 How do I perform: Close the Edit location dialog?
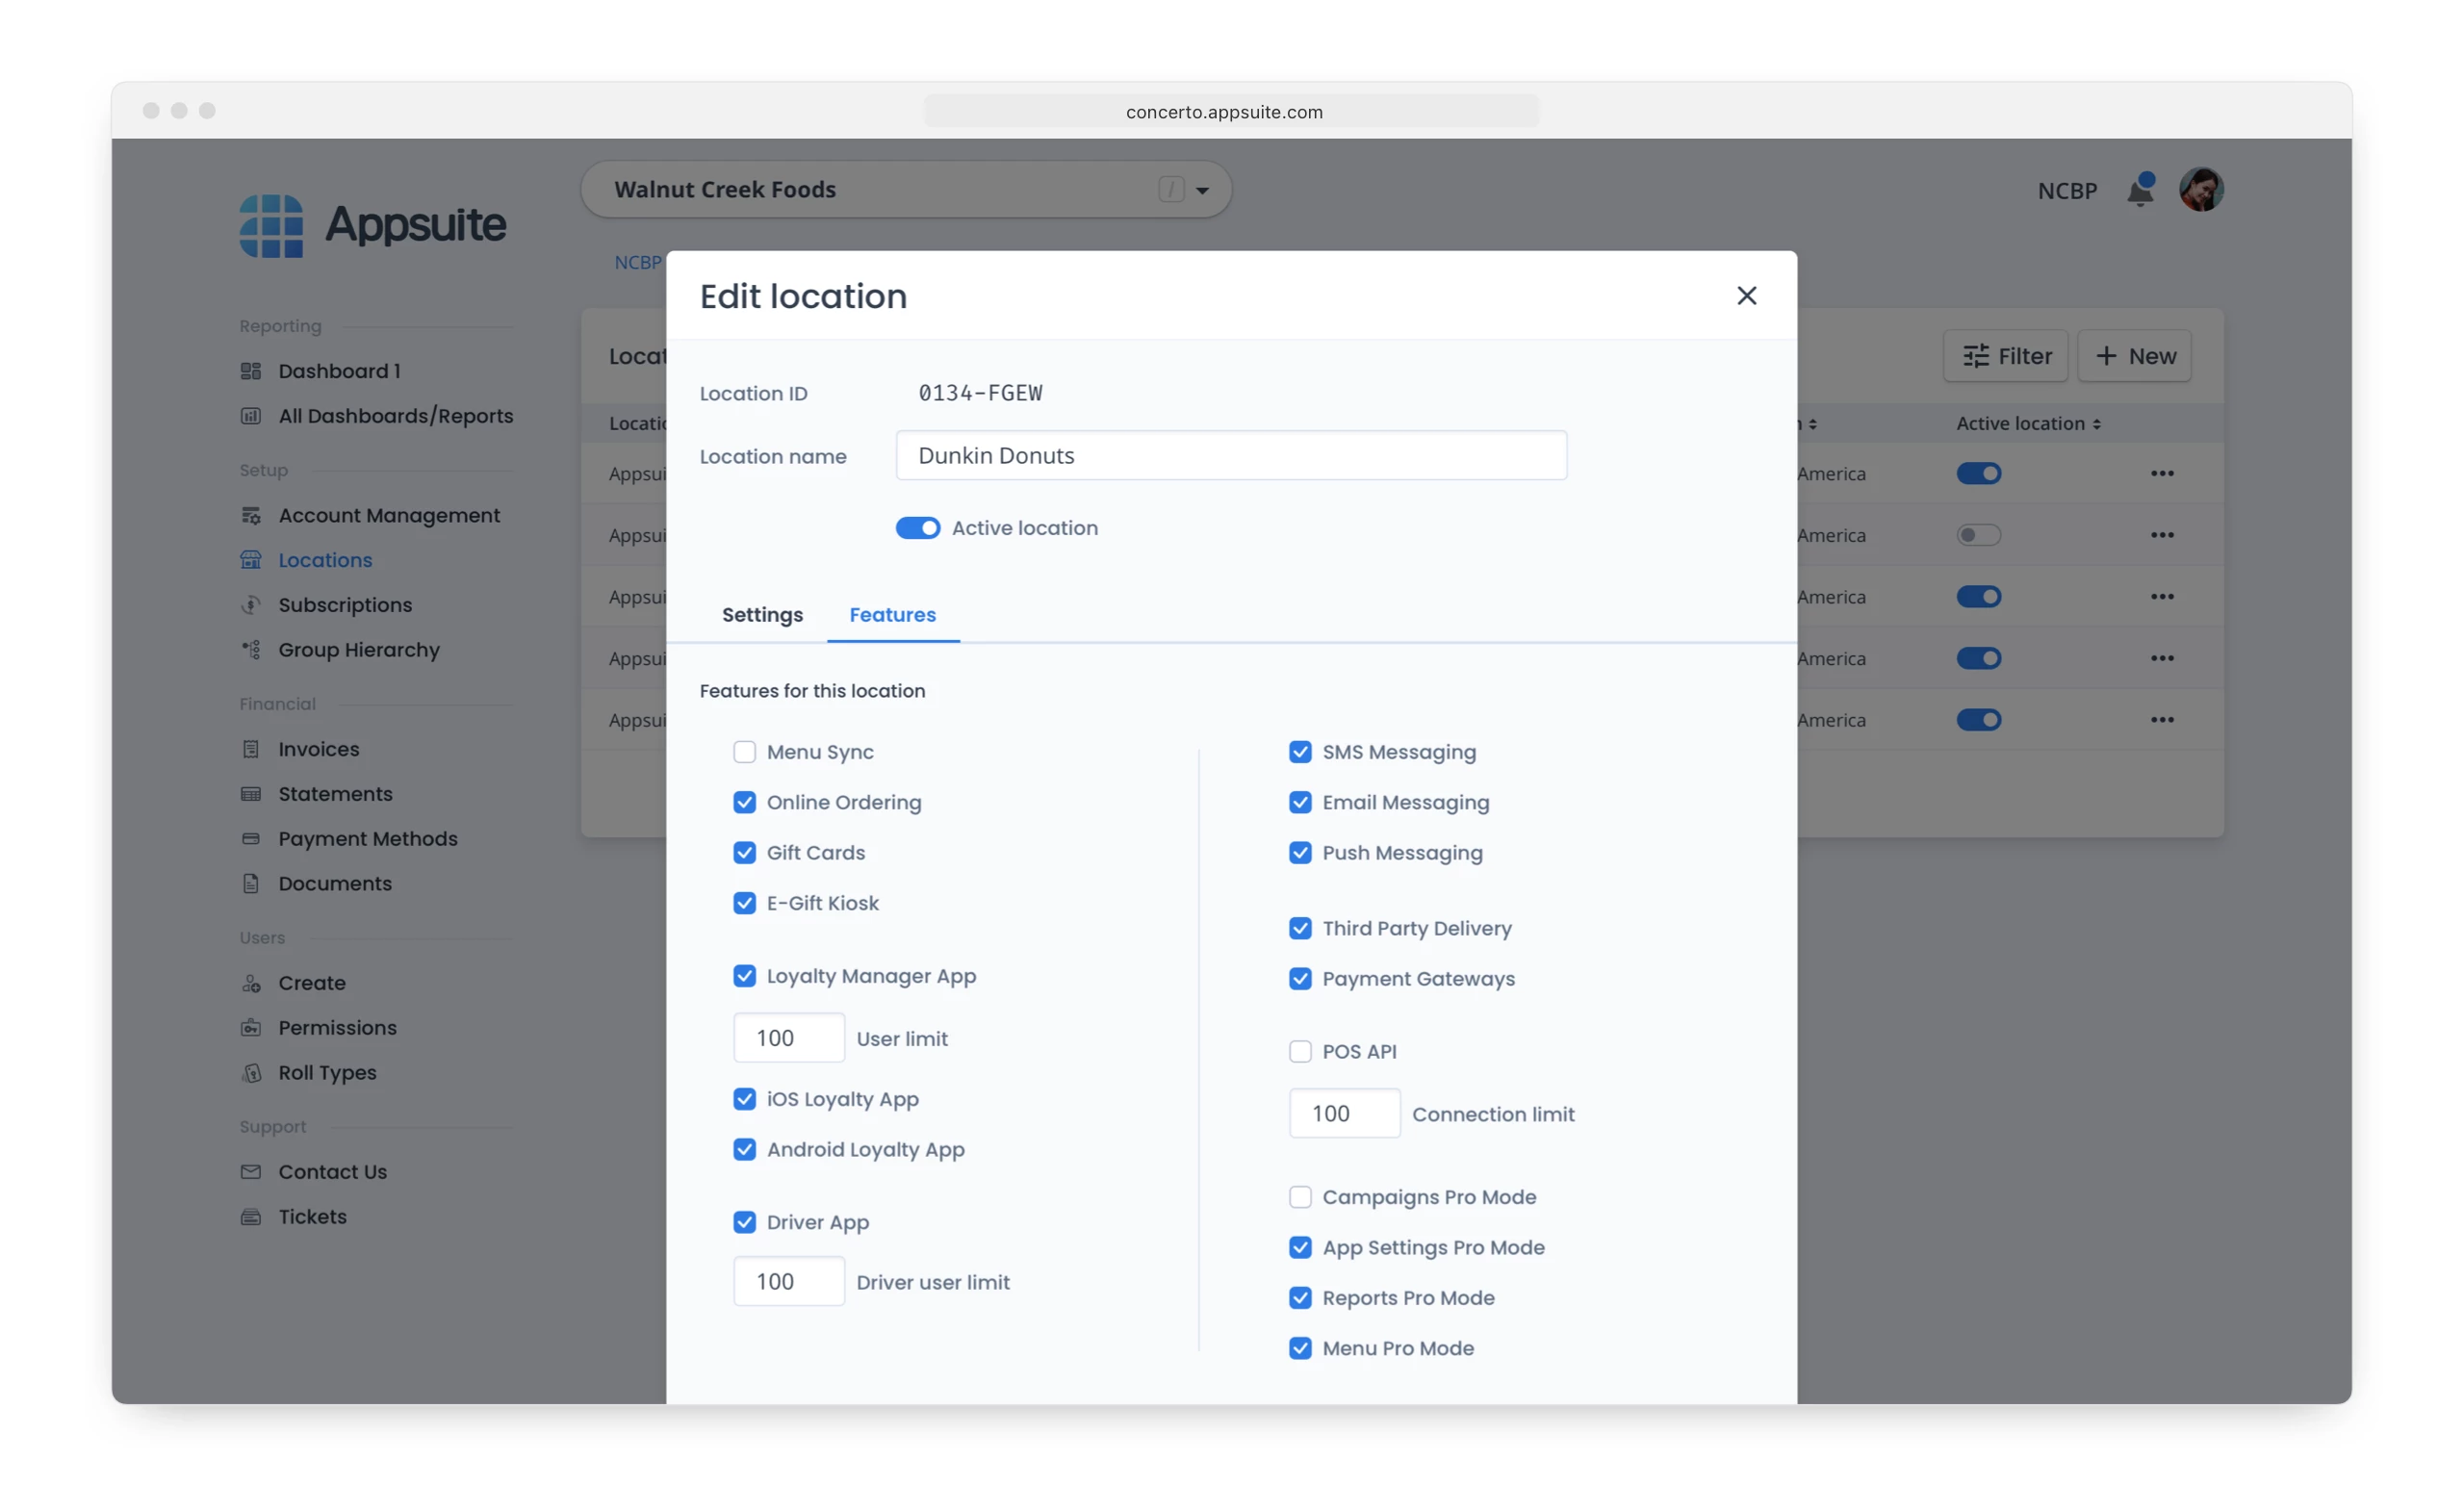[1746, 296]
